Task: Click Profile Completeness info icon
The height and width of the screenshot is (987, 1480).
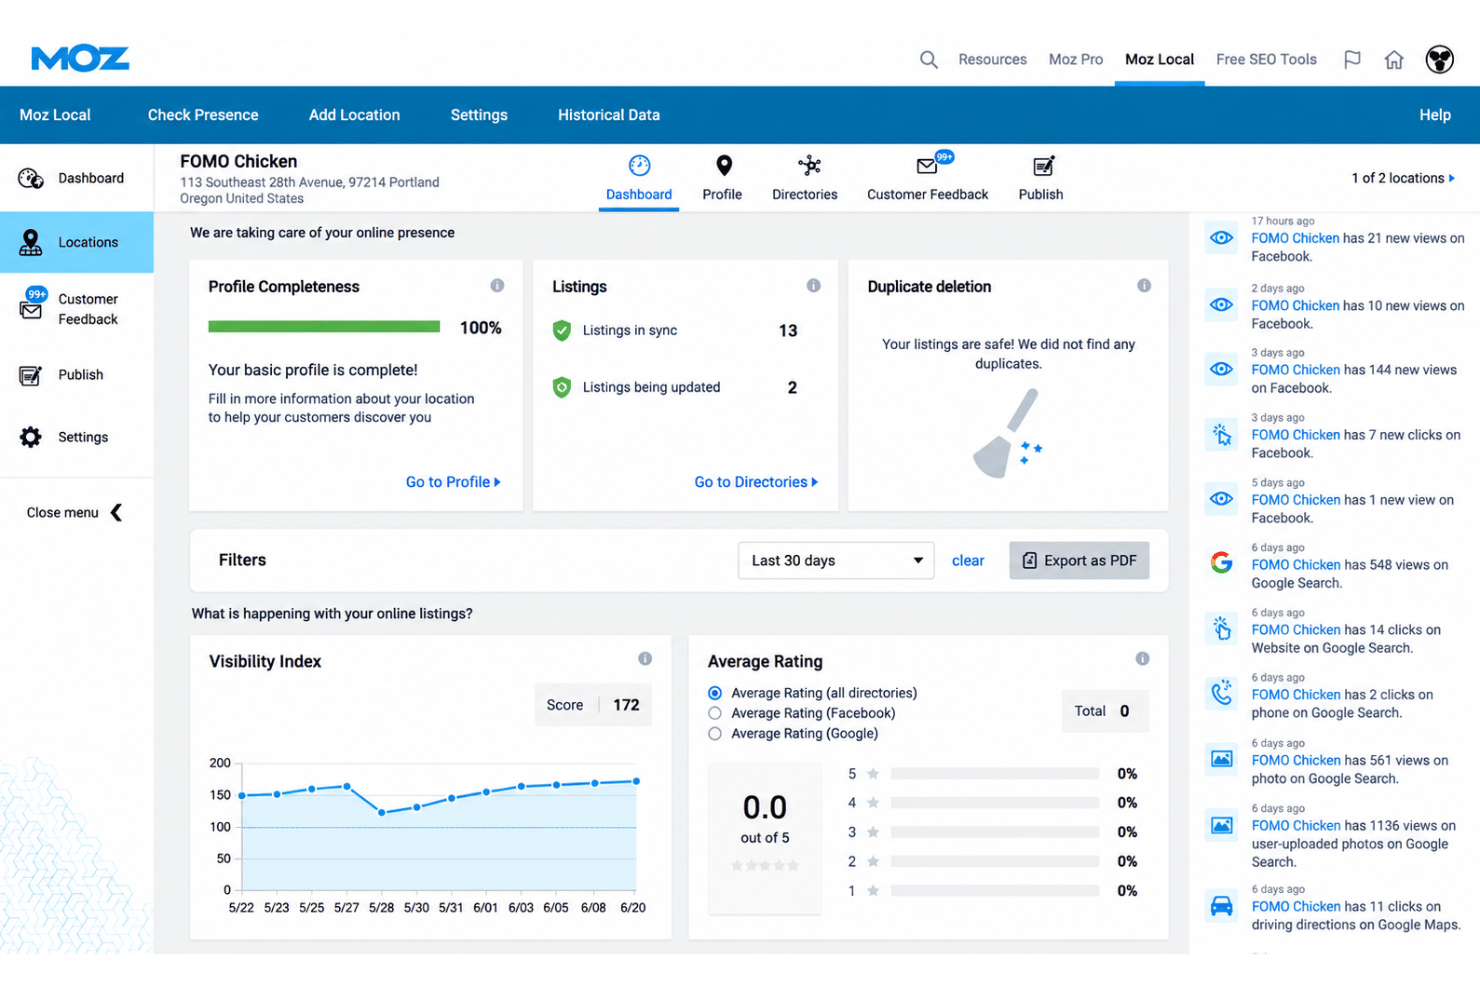Action: pos(497,286)
